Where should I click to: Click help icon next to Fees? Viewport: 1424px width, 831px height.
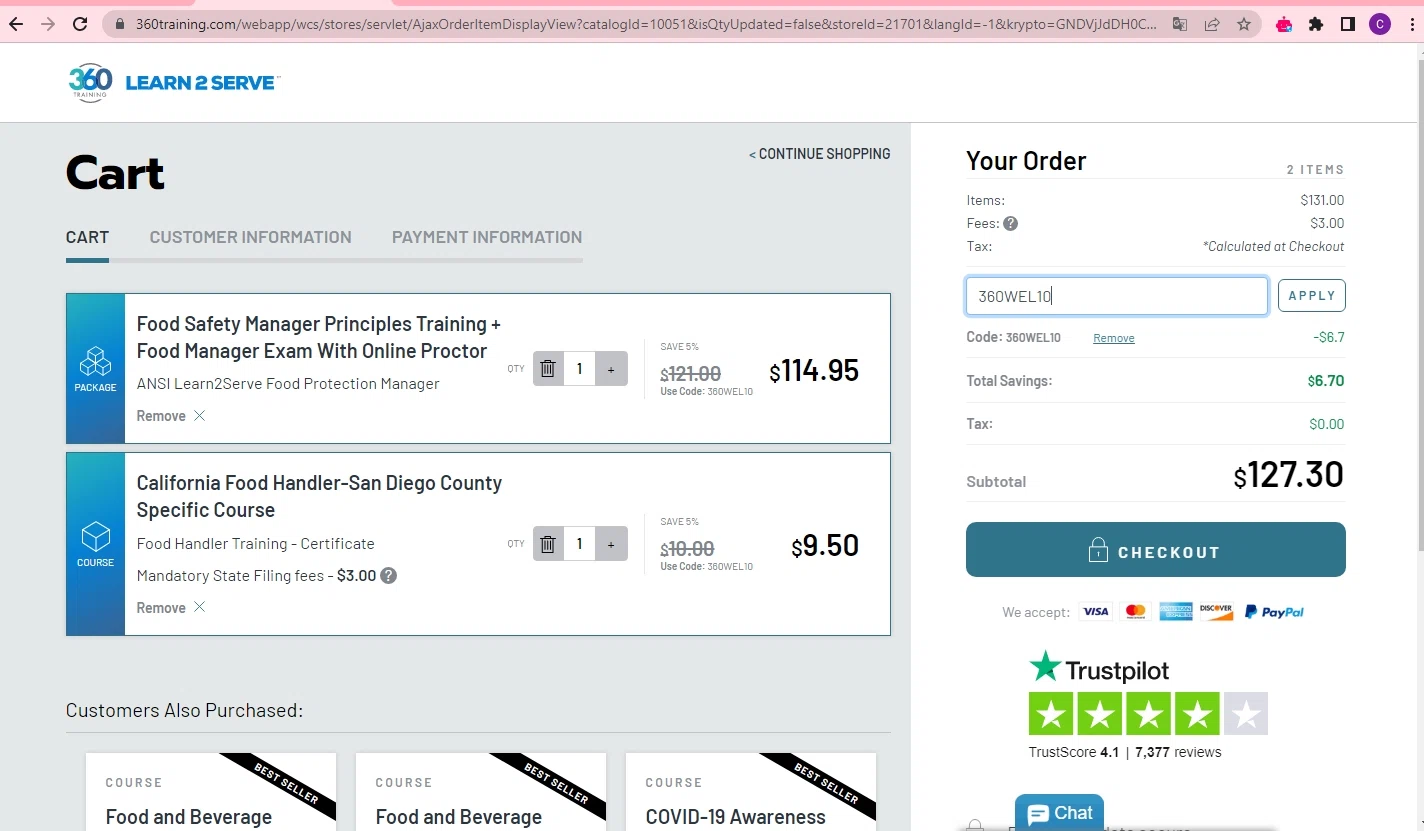pos(1010,224)
